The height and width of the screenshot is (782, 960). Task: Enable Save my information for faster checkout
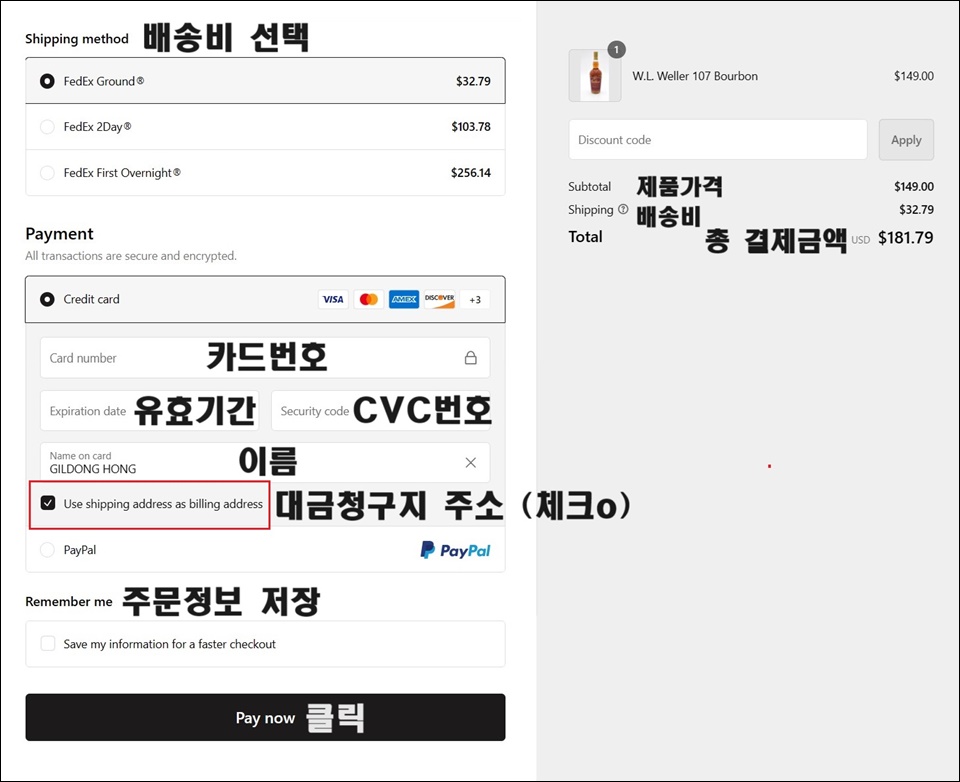pyautogui.click(x=48, y=644)
